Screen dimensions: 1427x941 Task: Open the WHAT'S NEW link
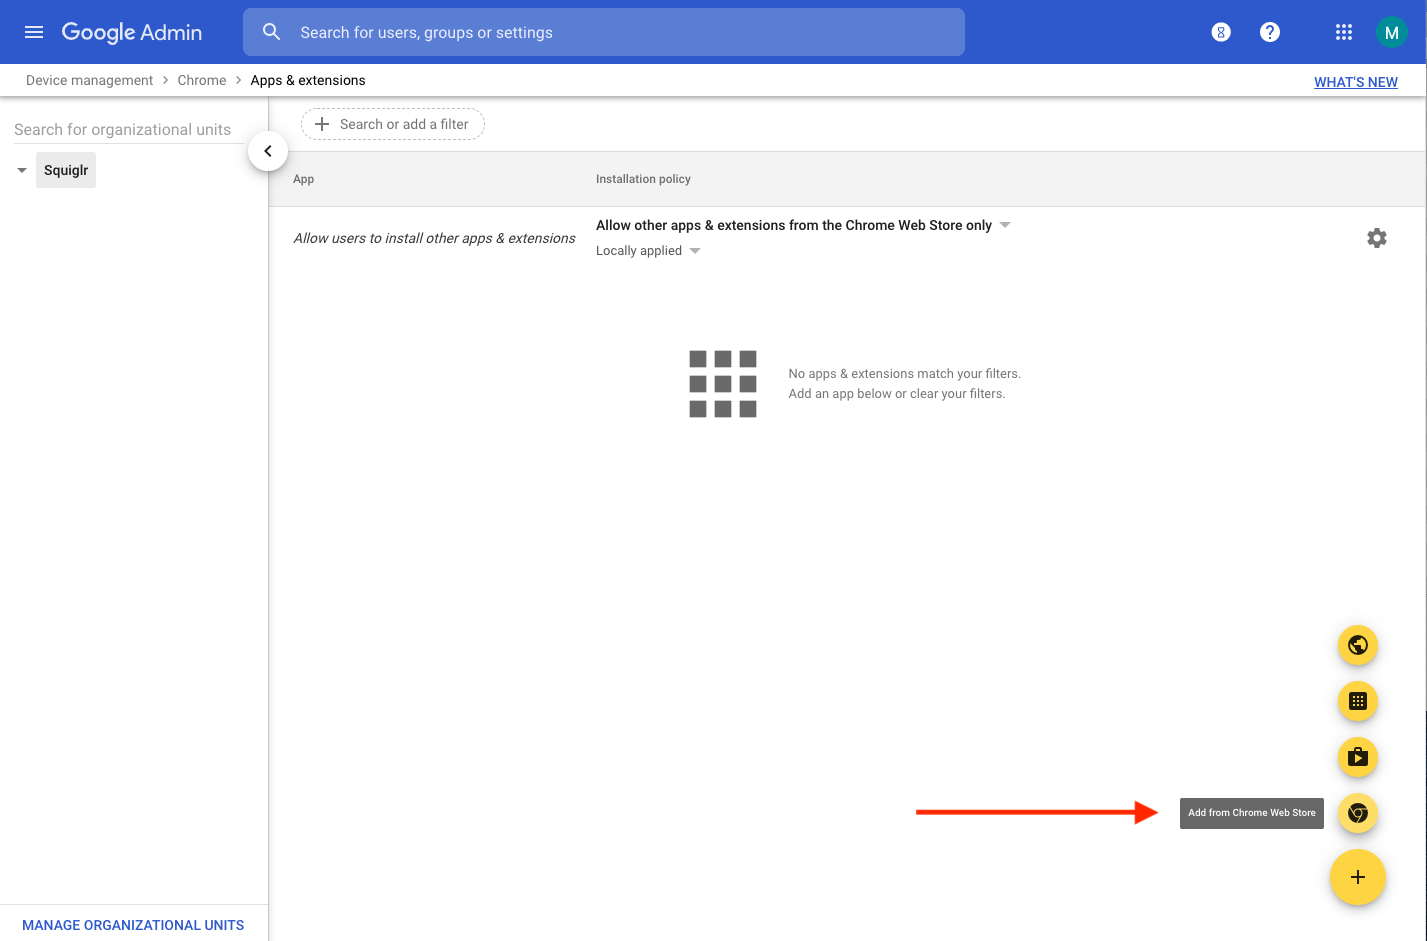pyautogui.click(x=1356, y=82)
